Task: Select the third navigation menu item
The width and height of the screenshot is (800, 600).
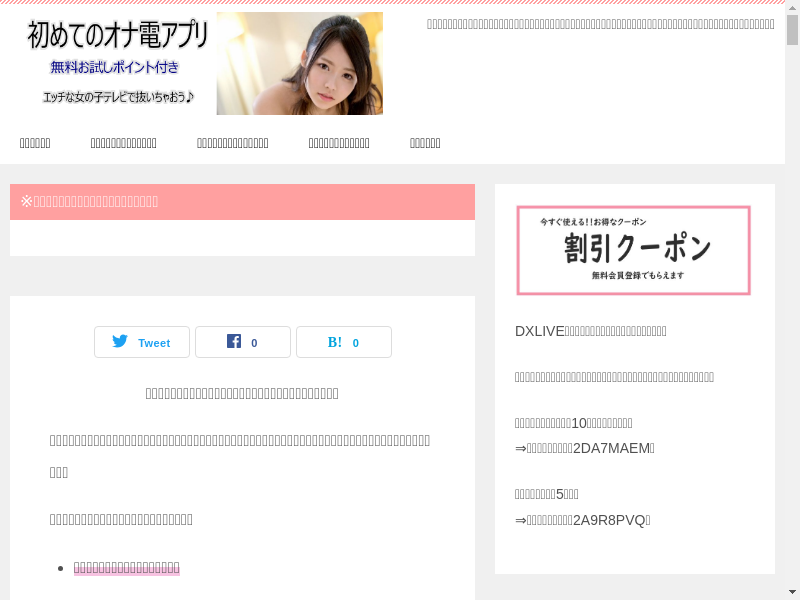Action: point(232,143)
